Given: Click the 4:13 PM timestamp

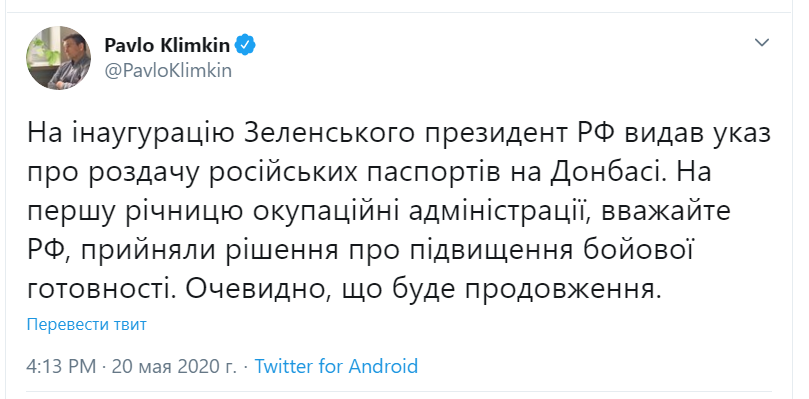Looking at the screenshot, I should click(61, 366).
